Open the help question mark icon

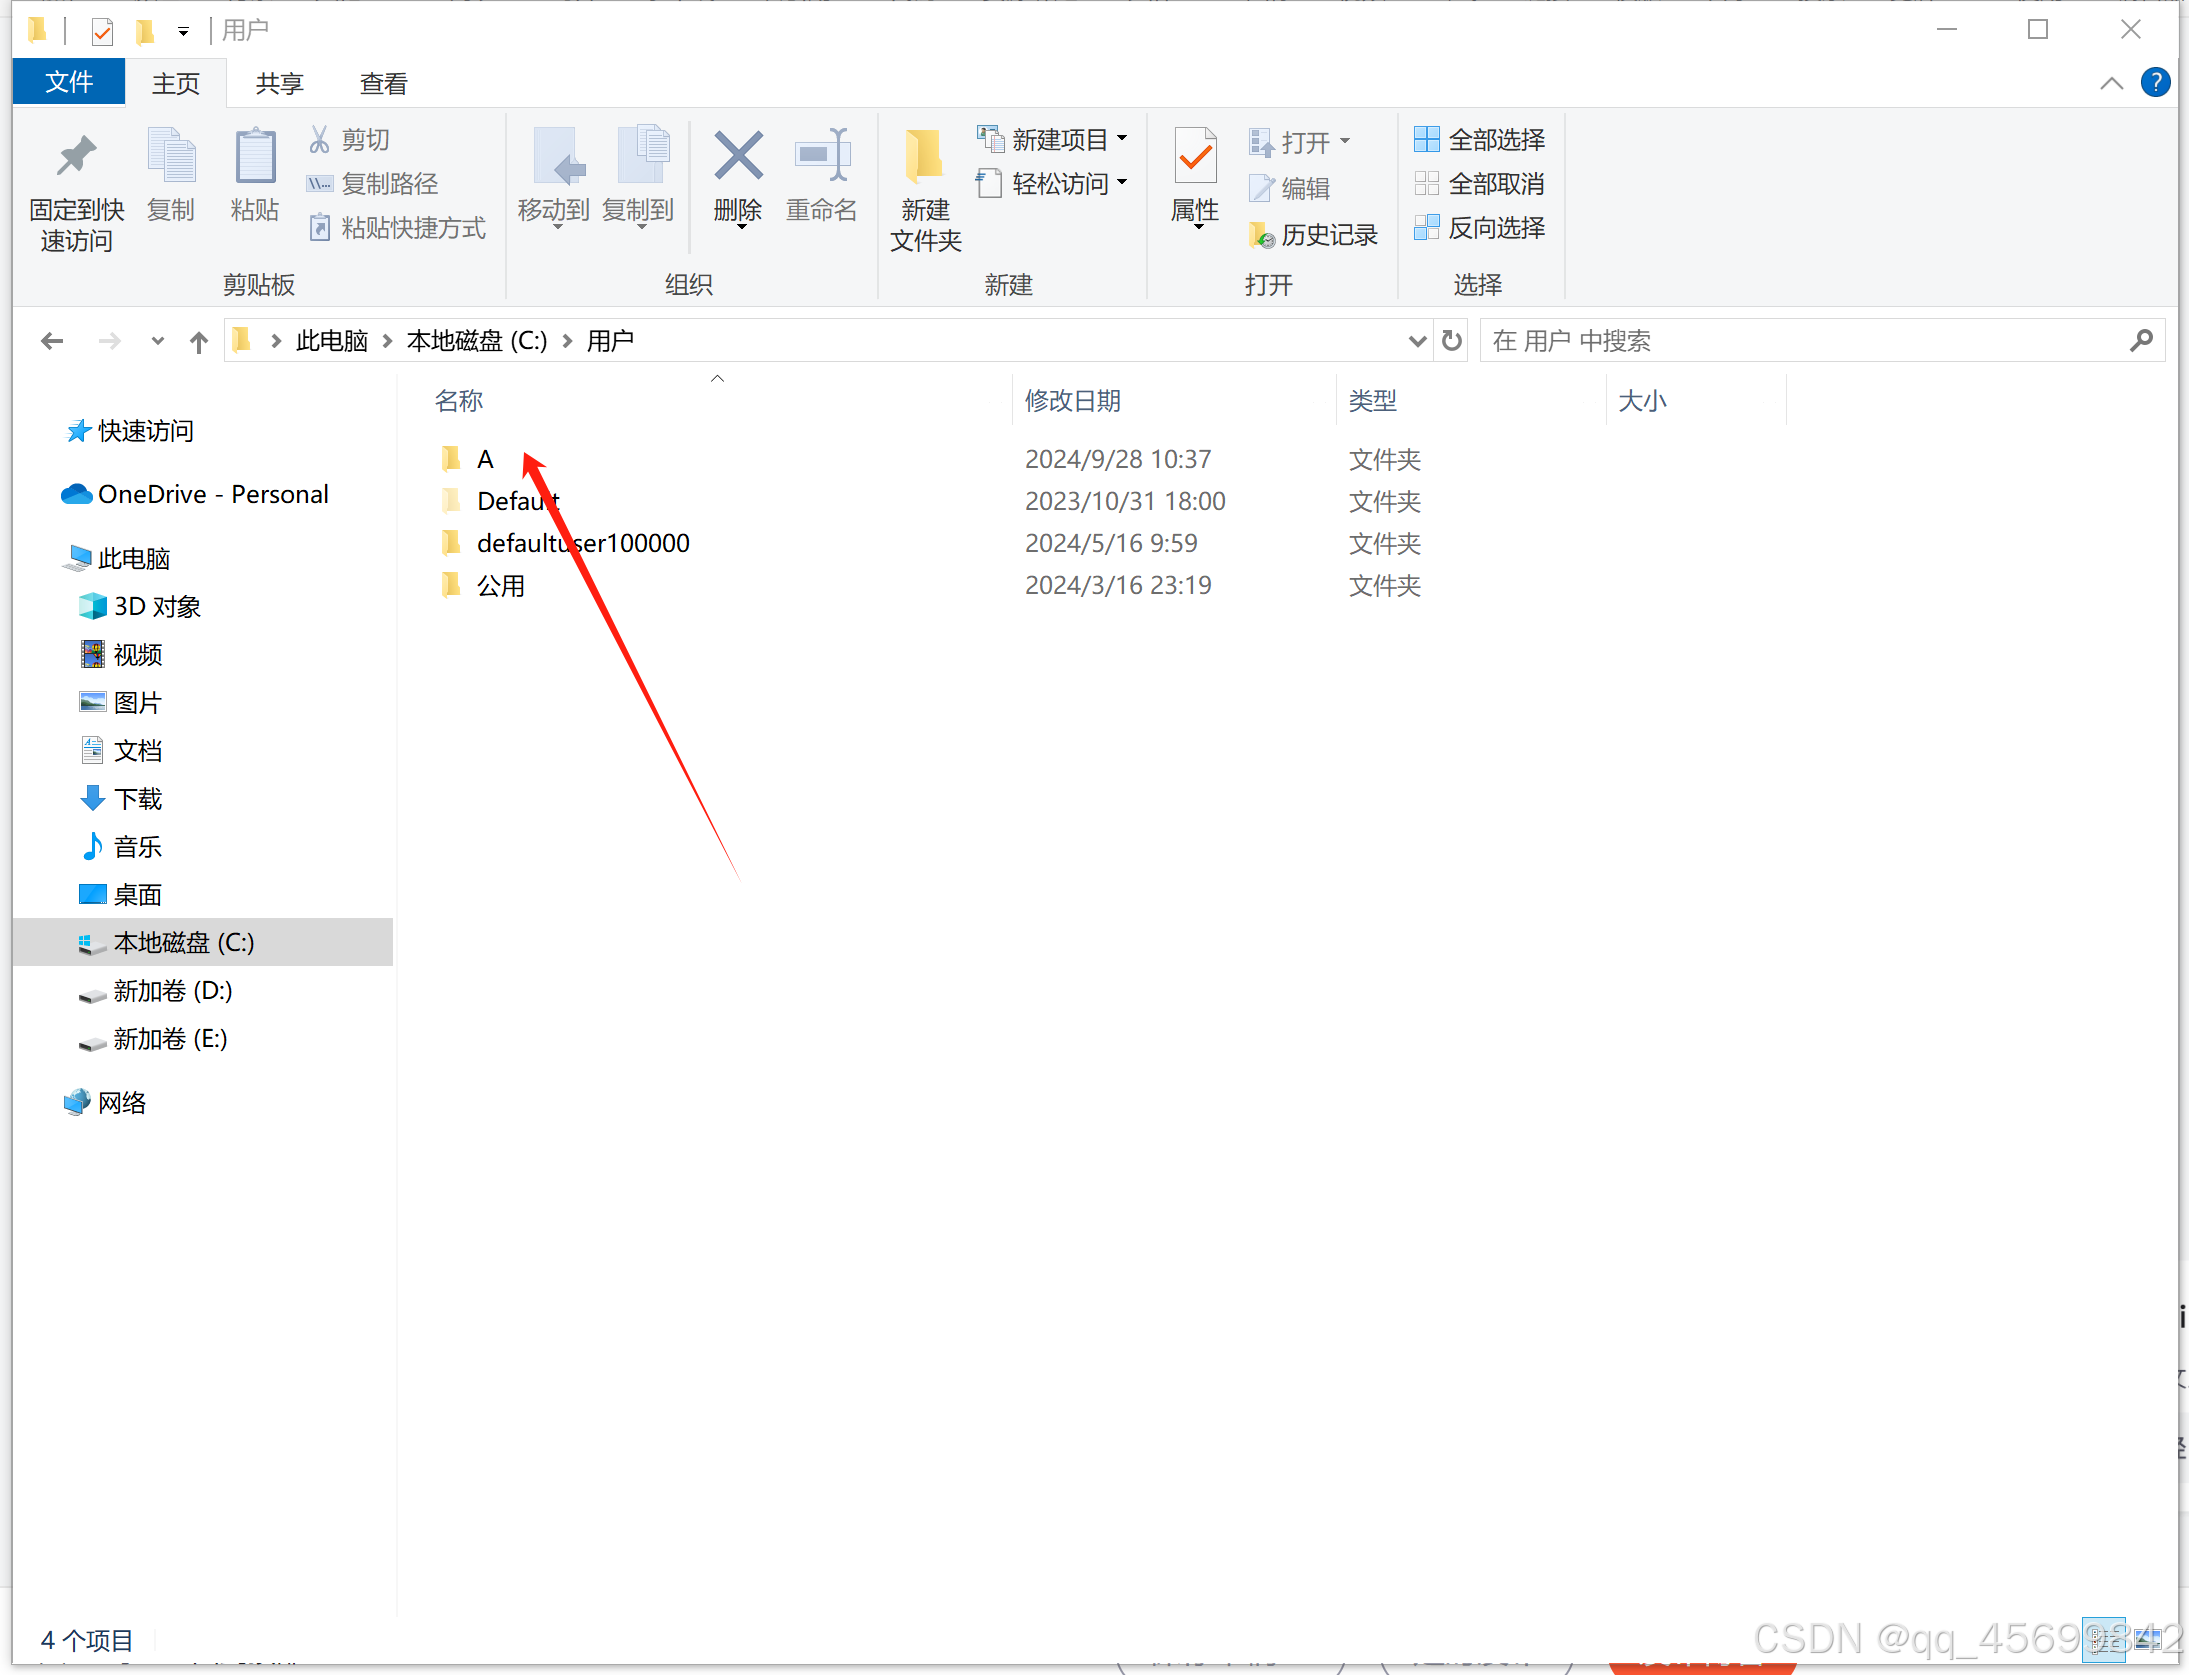tap(2155, 83)
